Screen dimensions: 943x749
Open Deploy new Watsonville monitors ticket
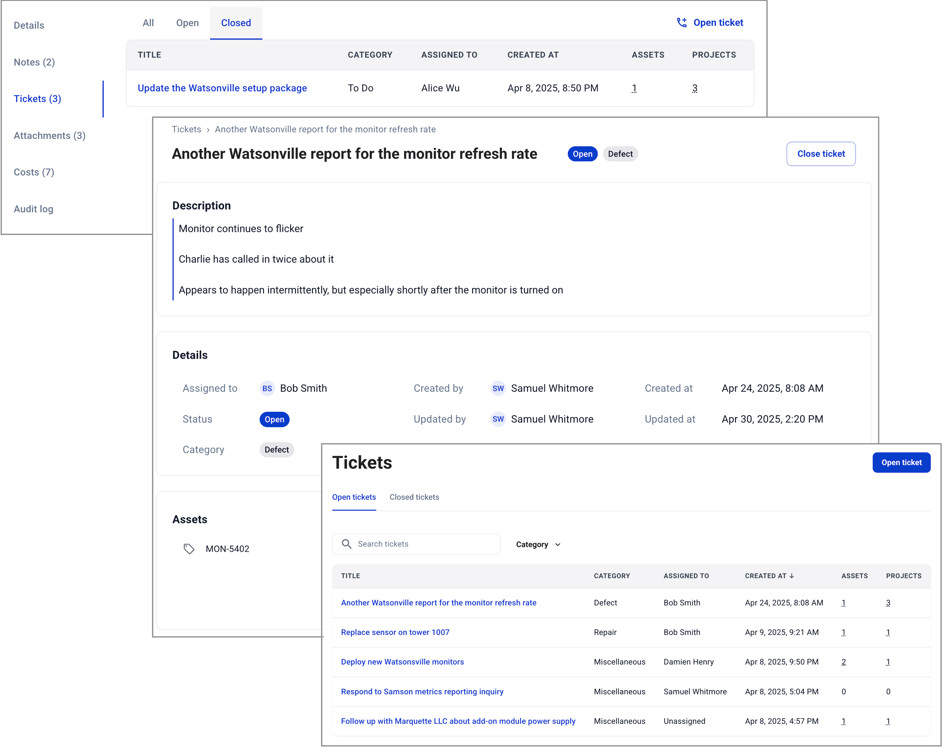402,662
